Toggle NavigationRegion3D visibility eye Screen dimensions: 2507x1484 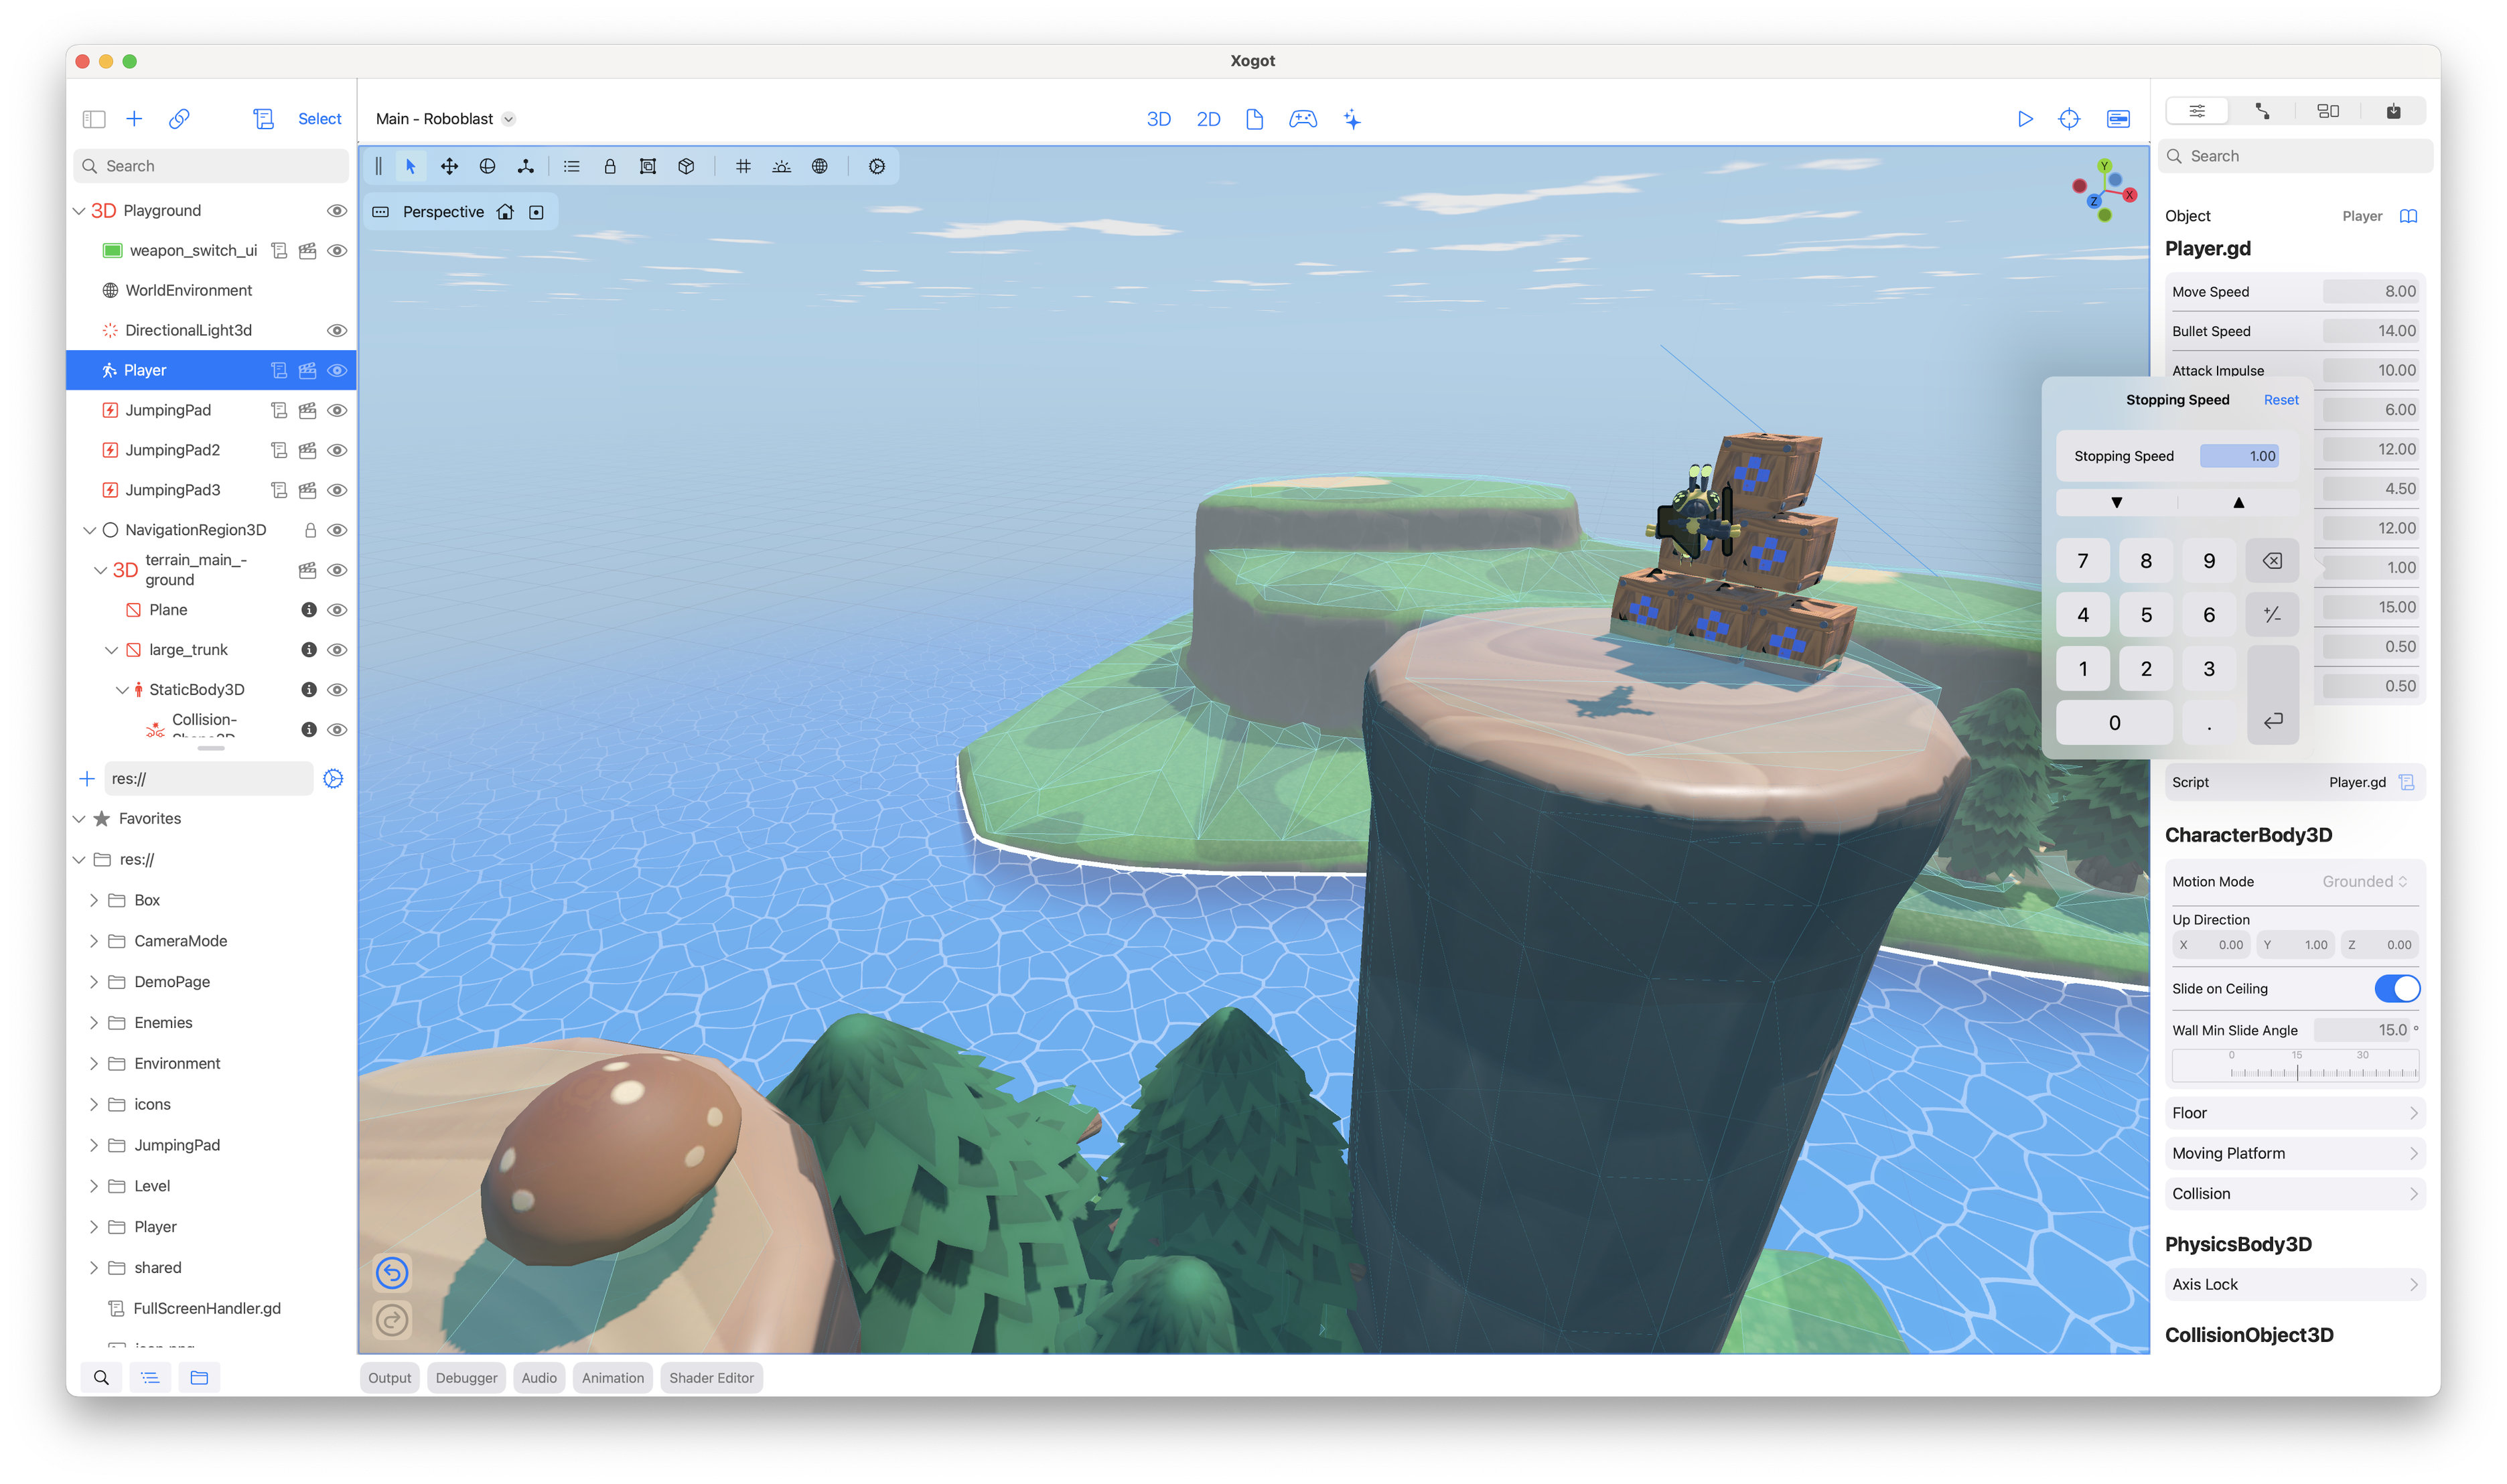[x=337, y=530]
